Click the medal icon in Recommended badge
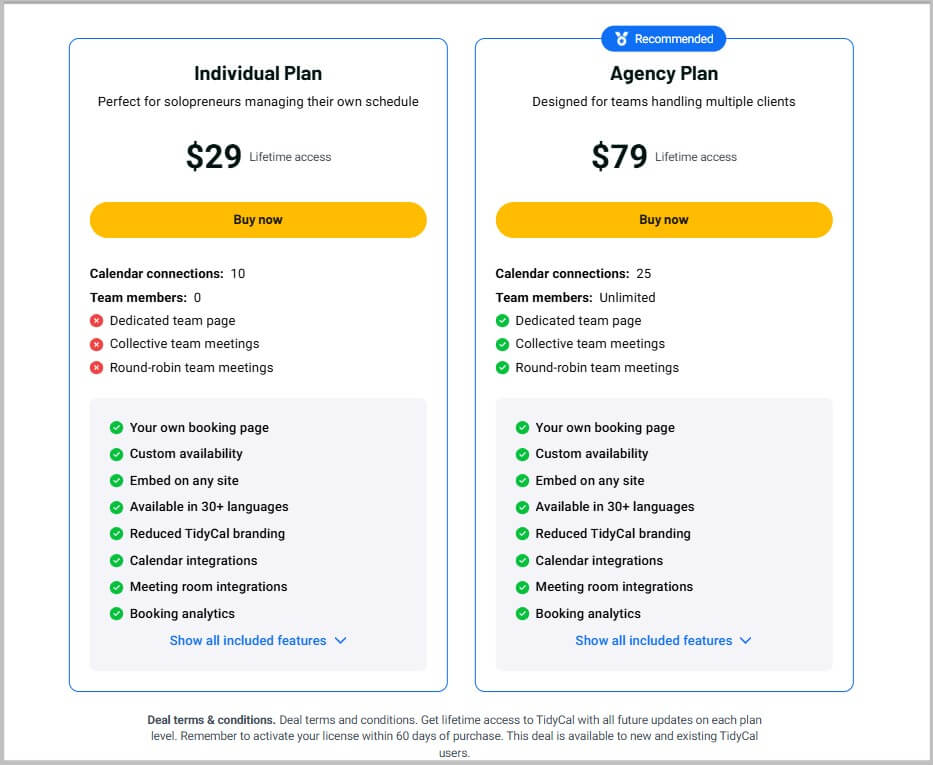The height and width of the screenshot is (765, 933). click(621, 39)
